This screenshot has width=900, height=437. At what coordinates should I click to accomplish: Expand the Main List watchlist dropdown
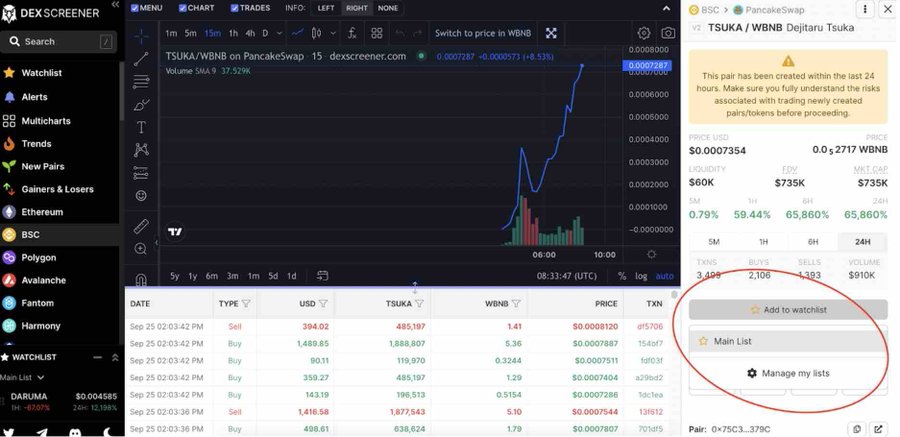[x=22, y=377]
